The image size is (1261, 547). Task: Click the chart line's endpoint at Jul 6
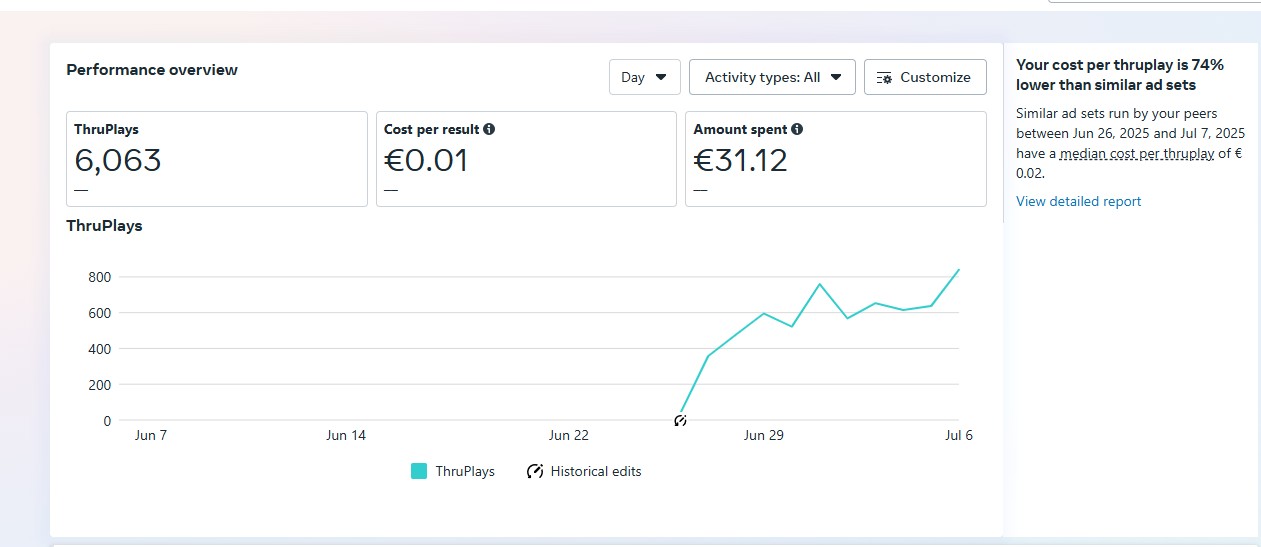[958, 270]
